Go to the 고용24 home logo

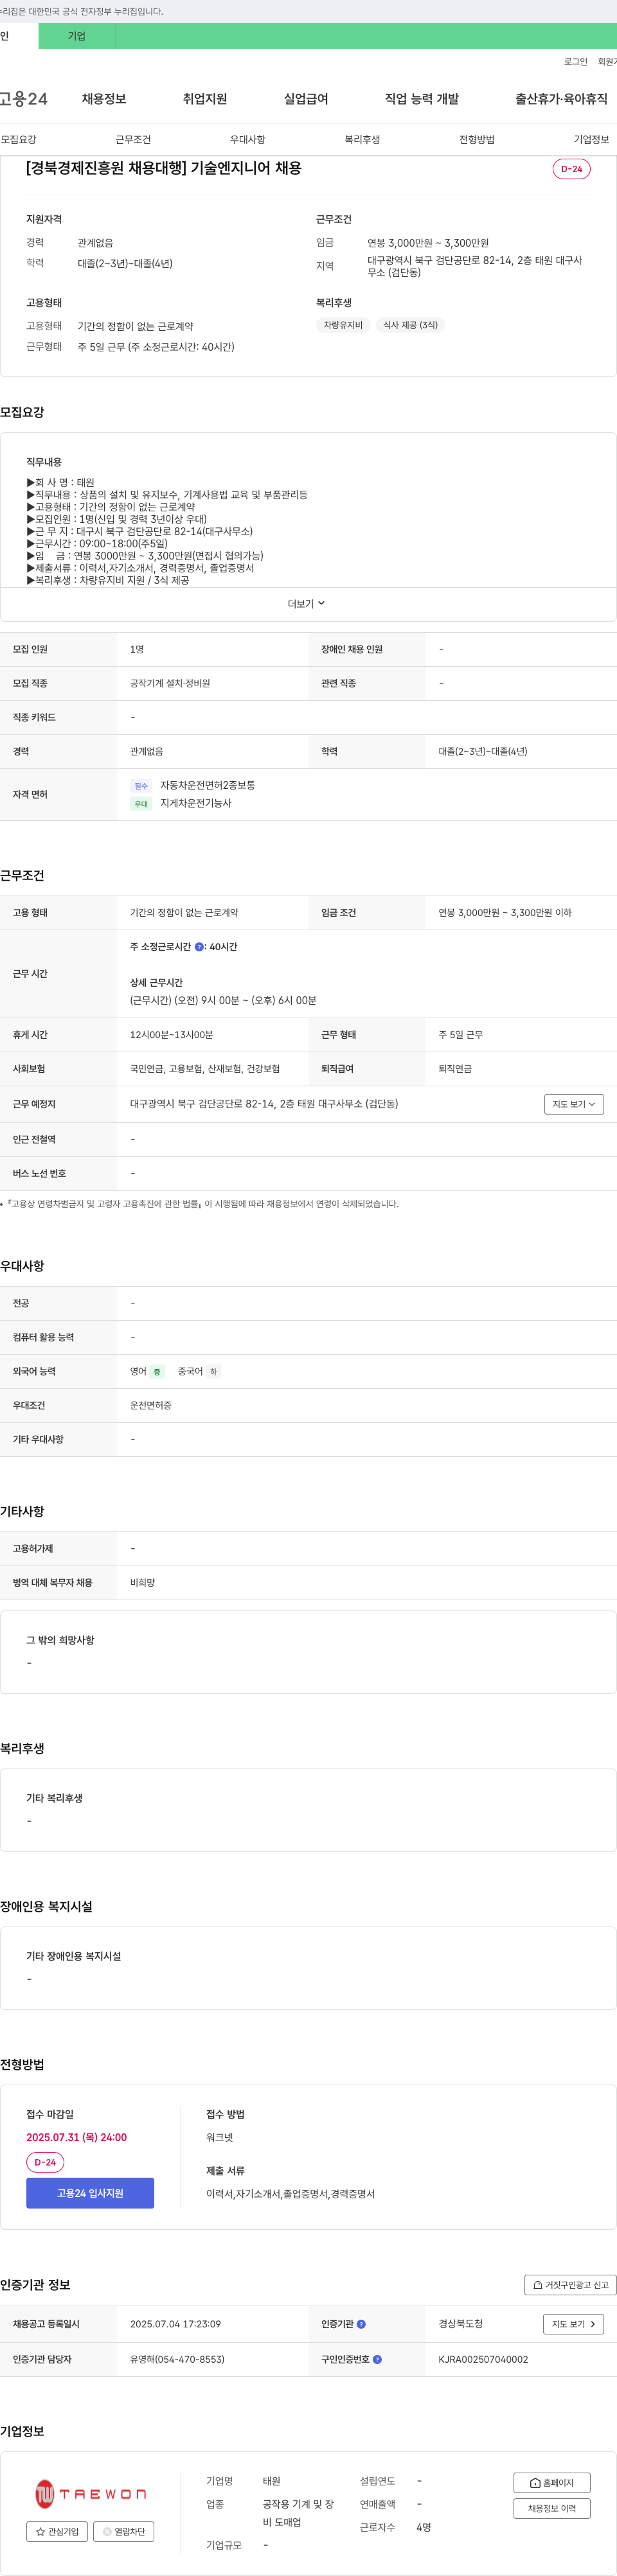[24, 99]
